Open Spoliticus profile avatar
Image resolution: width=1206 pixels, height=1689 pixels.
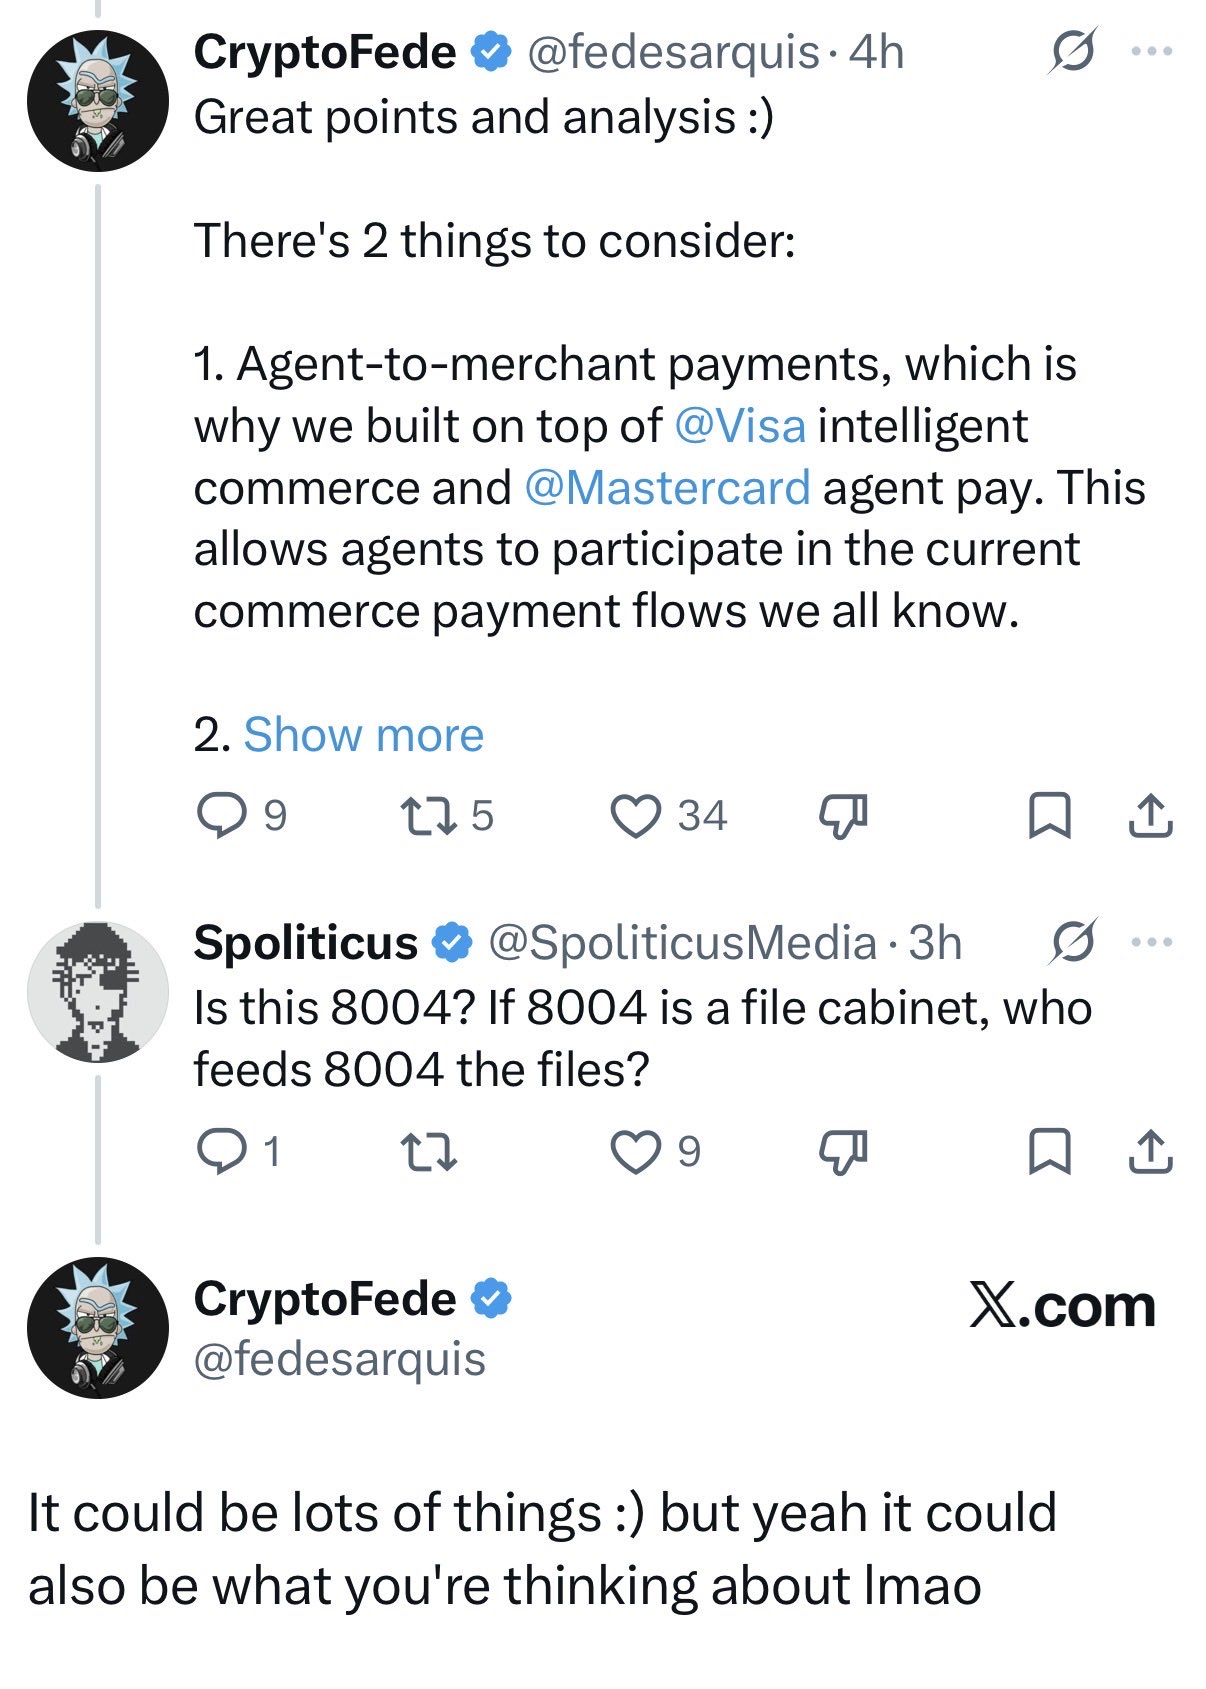pyautogui.click(x=97, y=992)
